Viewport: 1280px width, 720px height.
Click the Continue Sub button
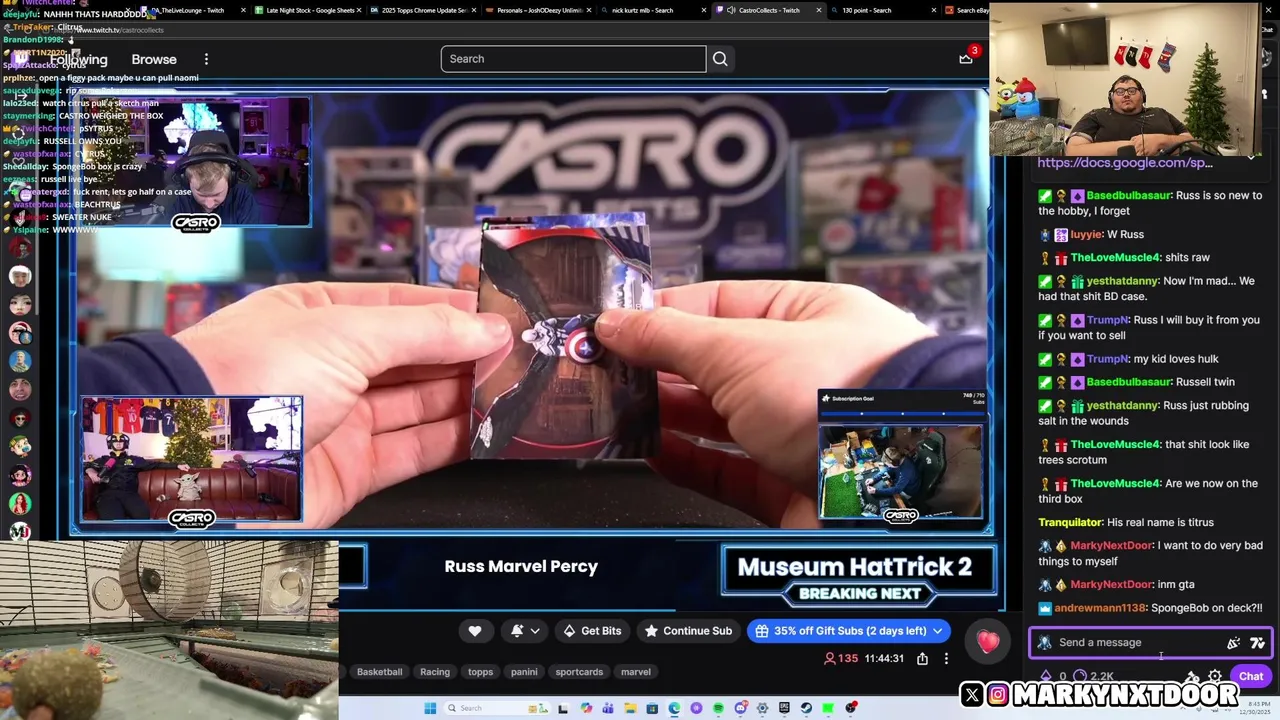(x=688, y=631)
